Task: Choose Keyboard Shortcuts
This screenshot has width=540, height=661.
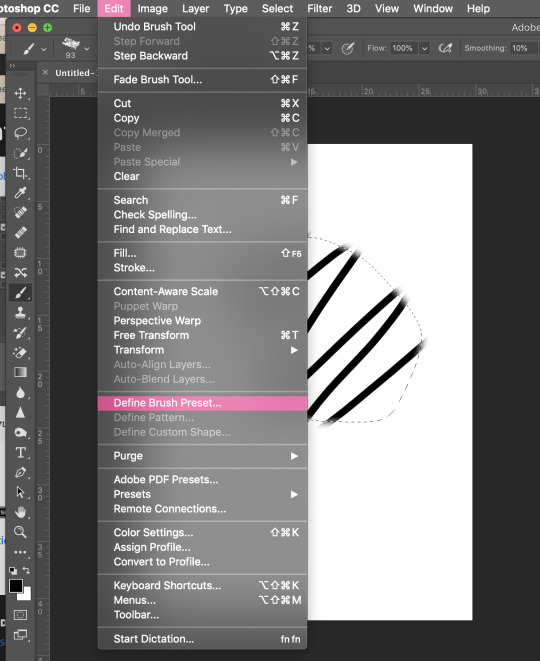Action: 202,586
